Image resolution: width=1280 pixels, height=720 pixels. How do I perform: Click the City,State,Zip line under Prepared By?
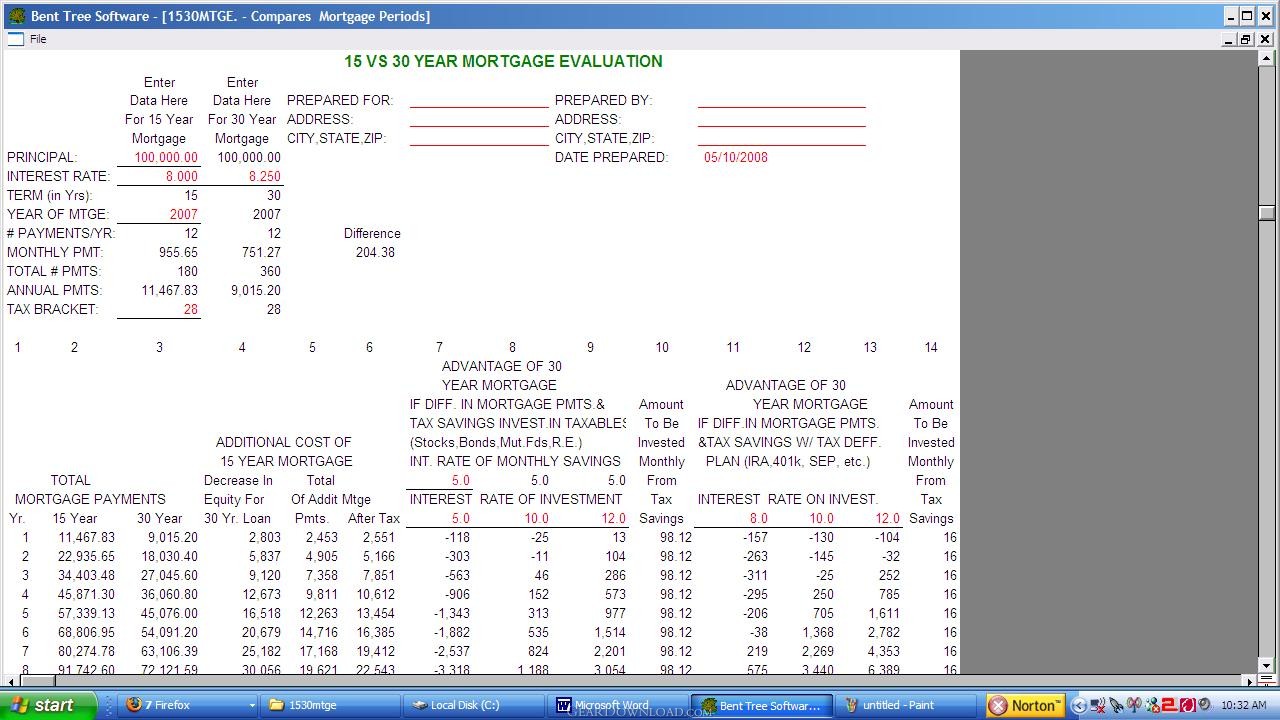tap(781, 138)
